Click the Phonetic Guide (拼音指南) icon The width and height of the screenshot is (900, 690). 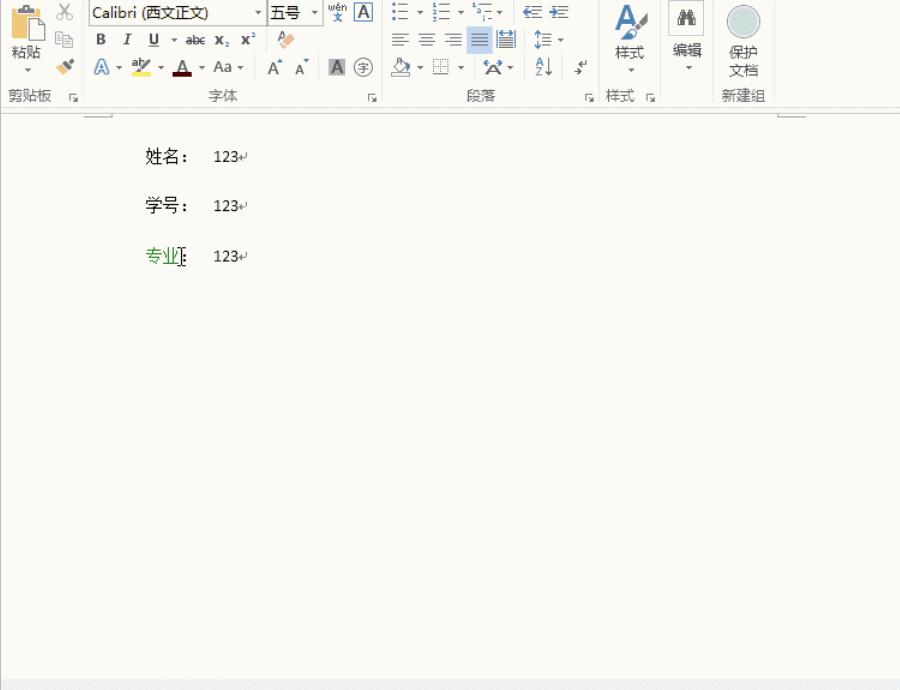coord(339,13)
